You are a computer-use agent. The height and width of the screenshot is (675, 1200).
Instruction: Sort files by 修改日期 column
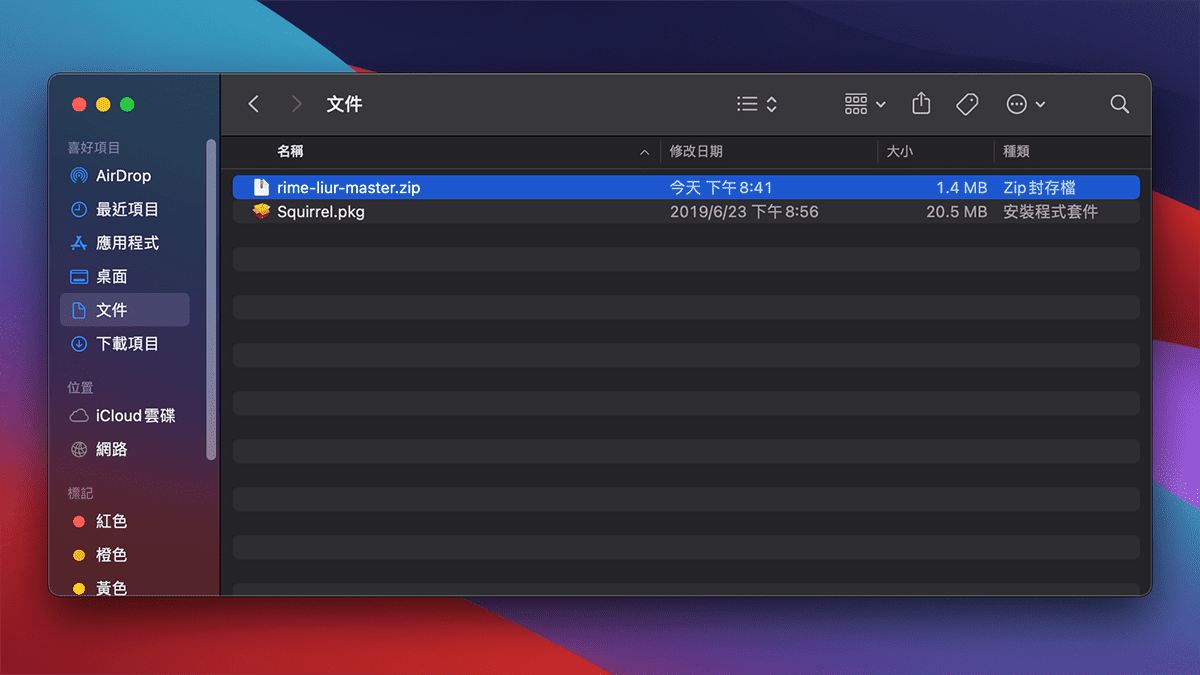[696, 152]
